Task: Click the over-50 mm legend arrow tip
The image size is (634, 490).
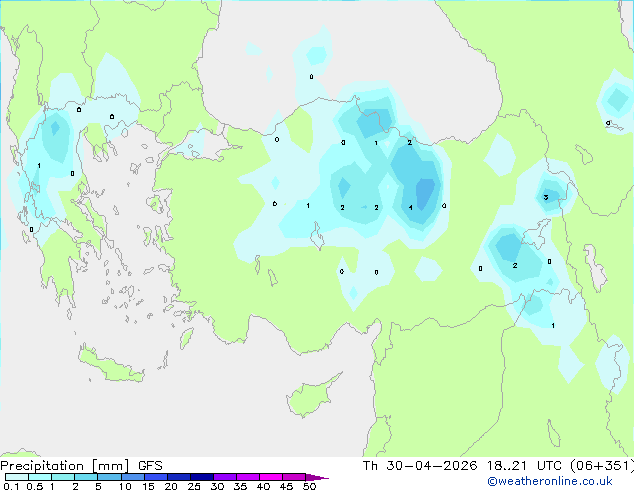Action: (317, 477)
